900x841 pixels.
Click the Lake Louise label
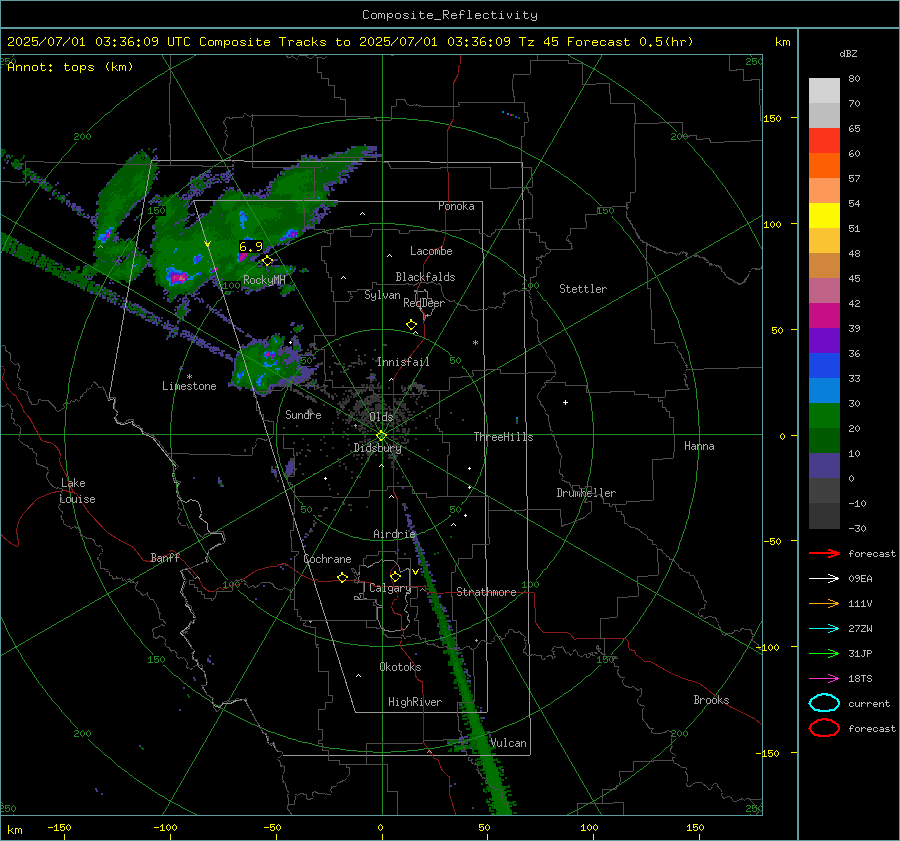[x=77, y=491]
